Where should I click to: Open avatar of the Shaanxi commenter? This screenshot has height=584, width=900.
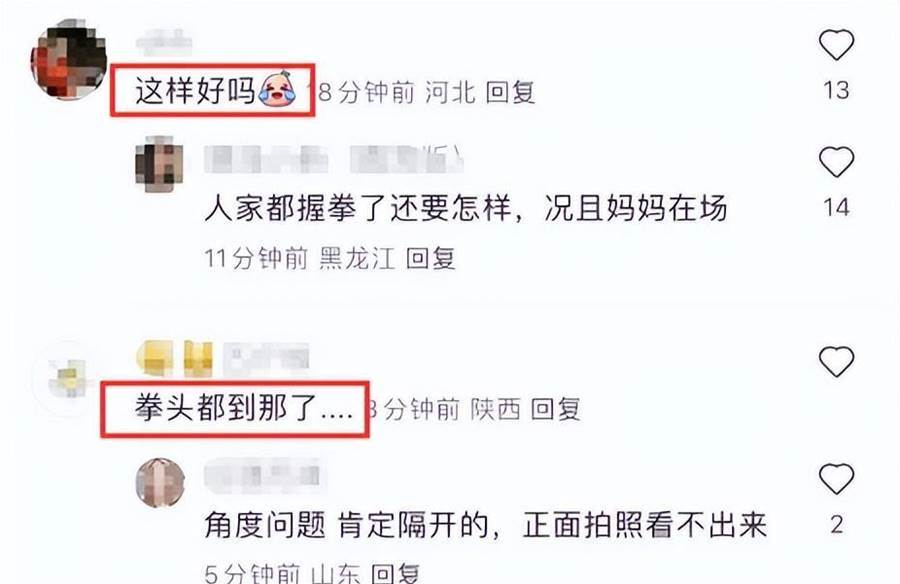[x=69, y=378]
